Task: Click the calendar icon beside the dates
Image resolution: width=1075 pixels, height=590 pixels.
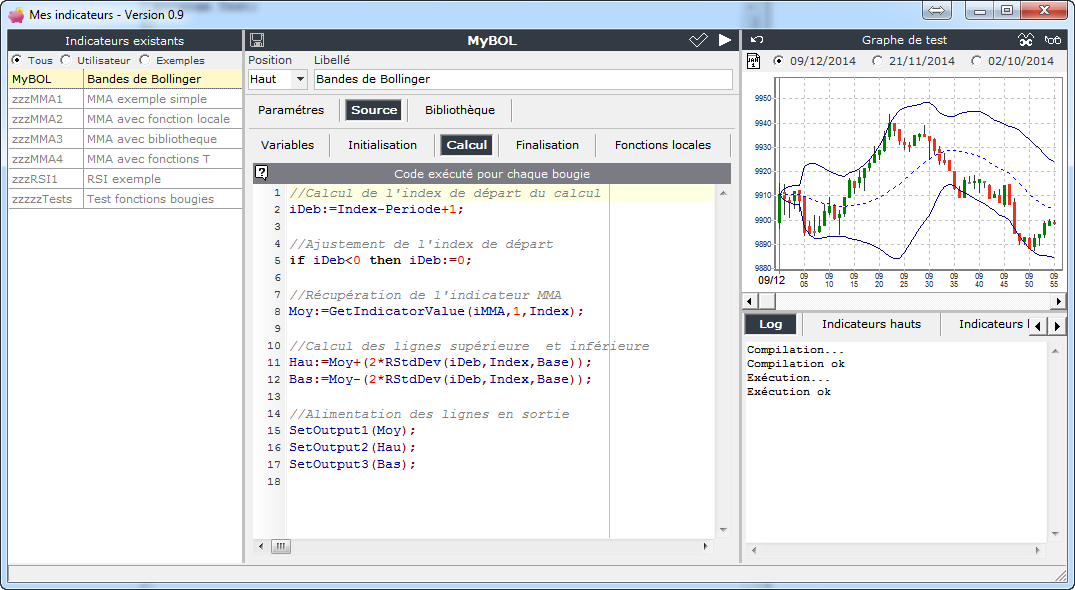Action: [x=754, y=61]
